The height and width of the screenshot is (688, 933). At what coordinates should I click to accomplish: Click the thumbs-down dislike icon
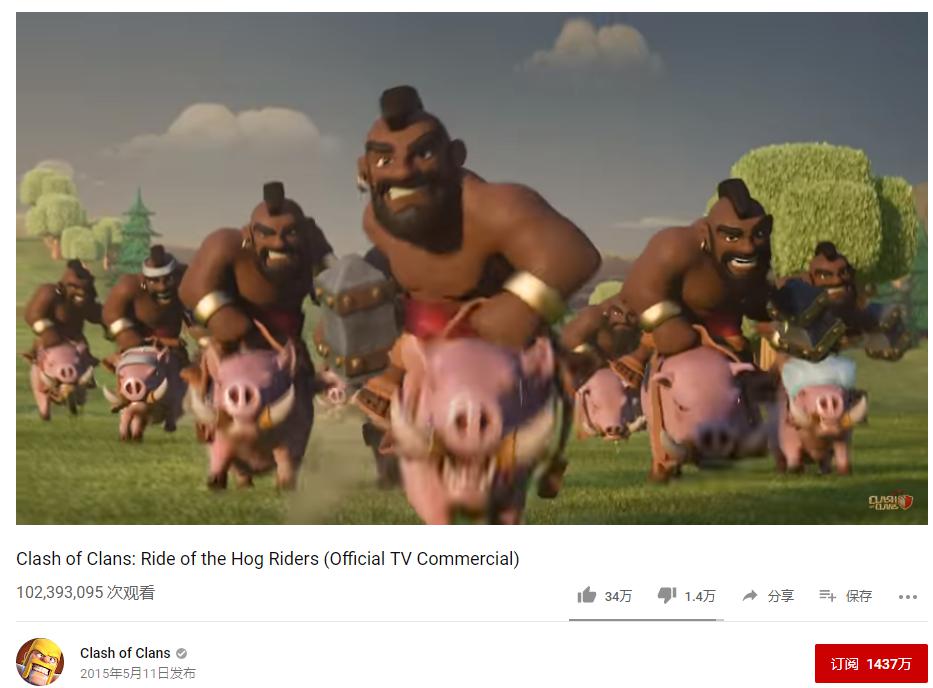click(x=667, y=595)
